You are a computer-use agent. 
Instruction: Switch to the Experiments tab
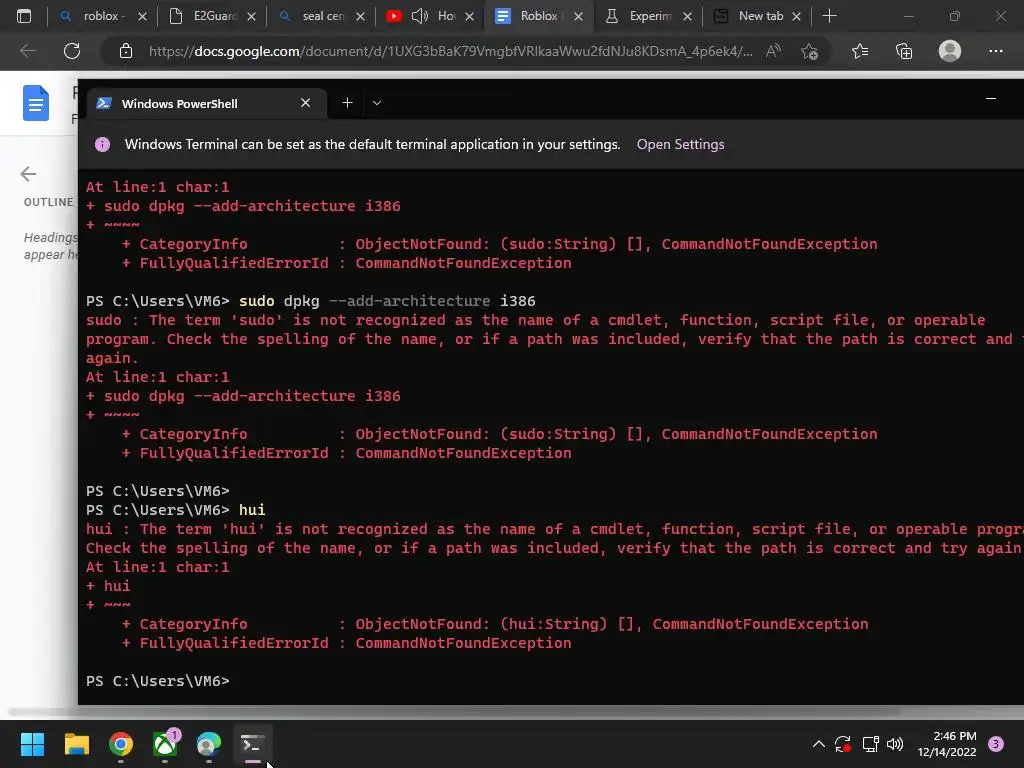click(x=649, y=16)
